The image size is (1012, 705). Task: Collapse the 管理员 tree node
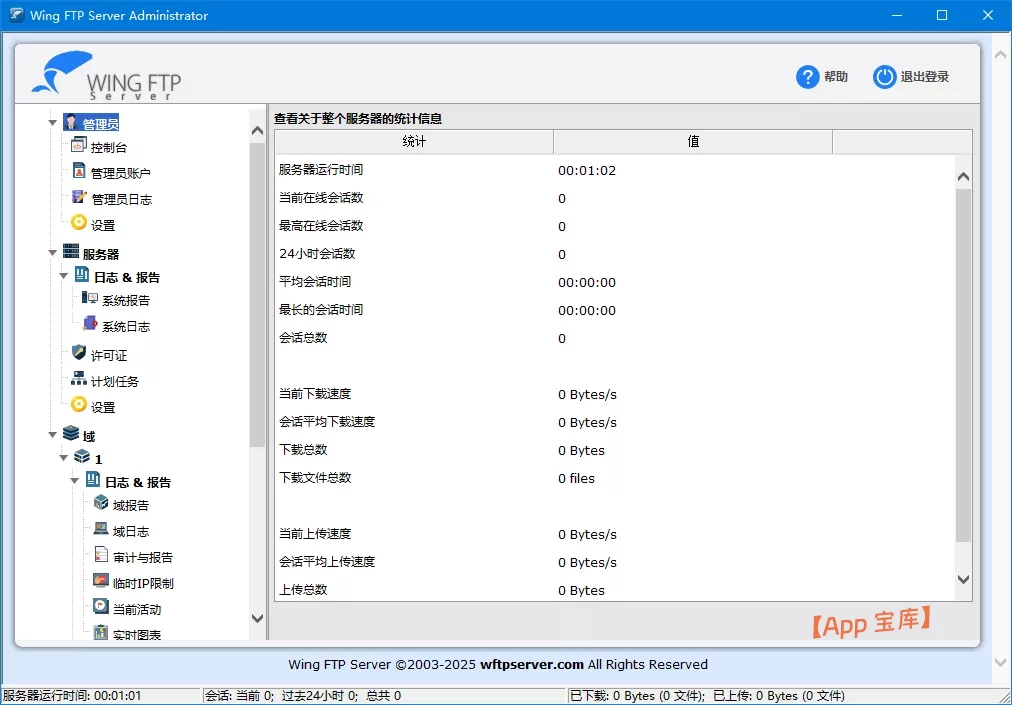pos(53,123)
